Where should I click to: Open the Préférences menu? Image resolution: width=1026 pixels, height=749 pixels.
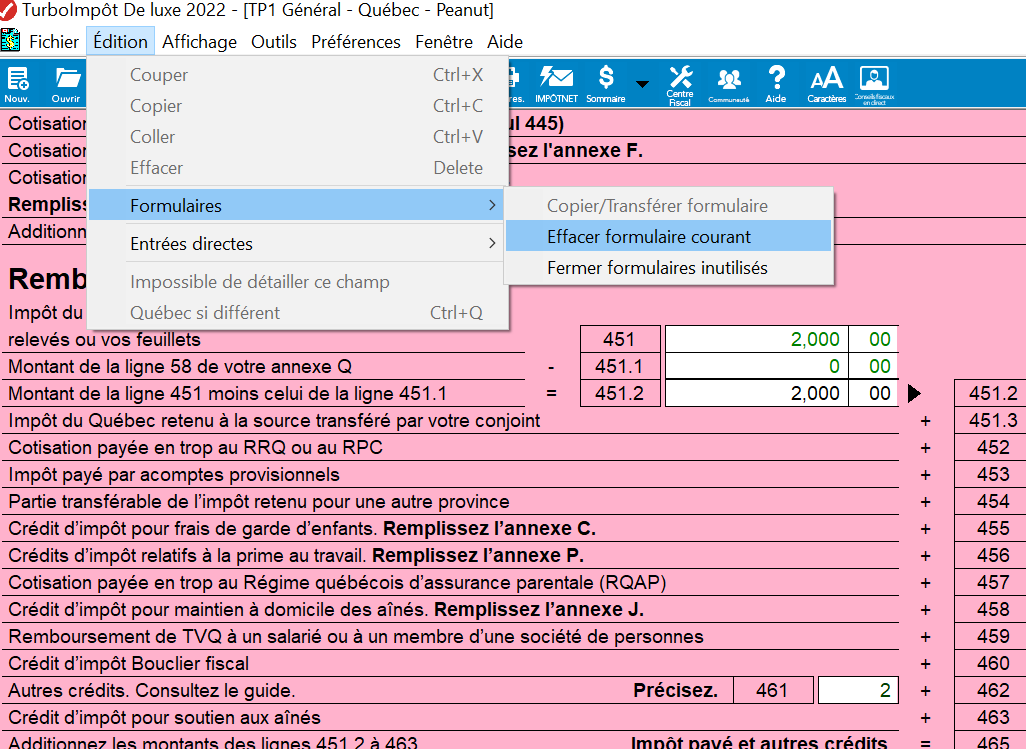tap(355, 42)
